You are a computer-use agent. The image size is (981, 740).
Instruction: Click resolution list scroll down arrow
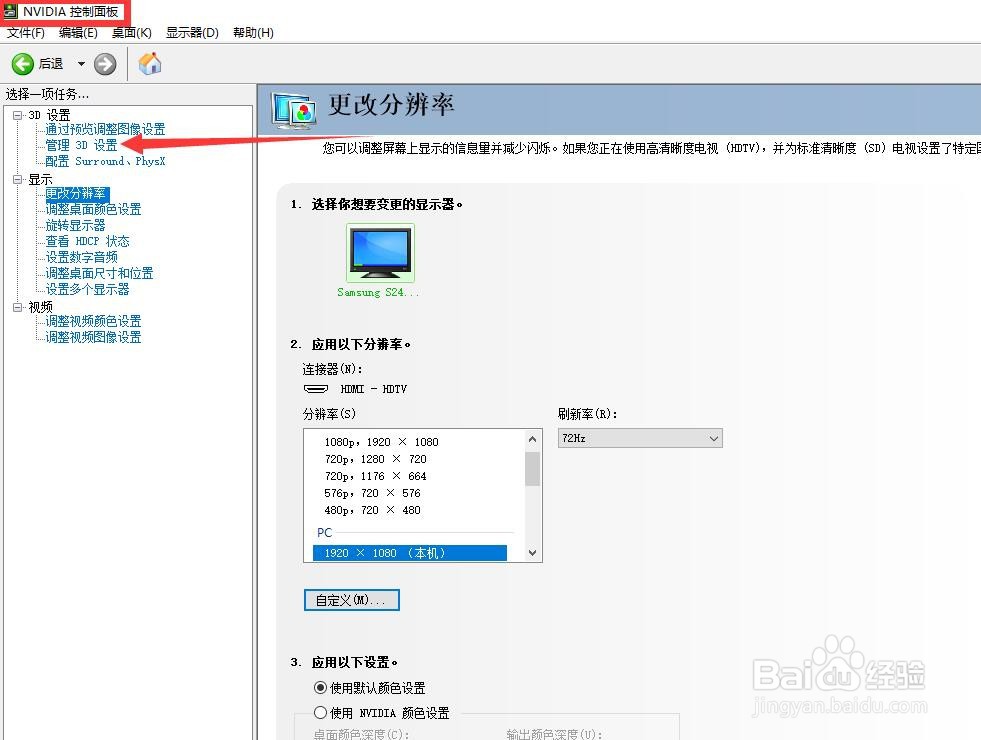[532, 553]
